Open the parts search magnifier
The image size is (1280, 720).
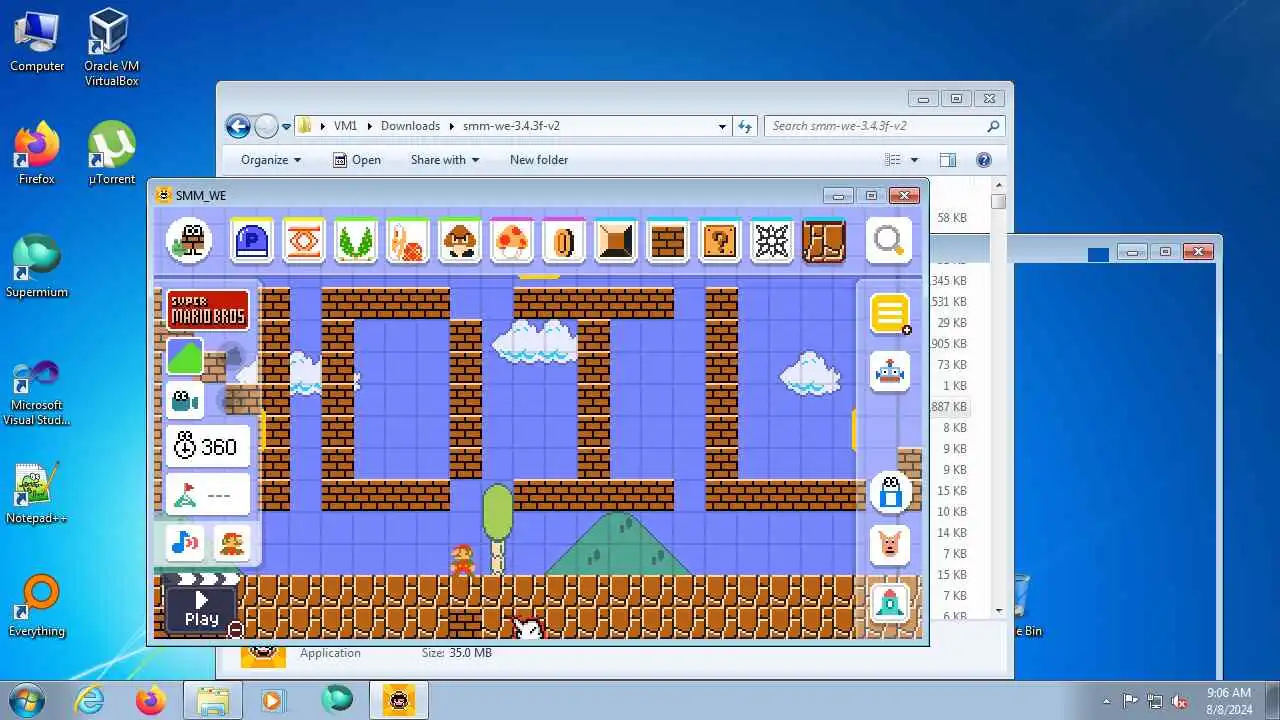click(889, 240)
